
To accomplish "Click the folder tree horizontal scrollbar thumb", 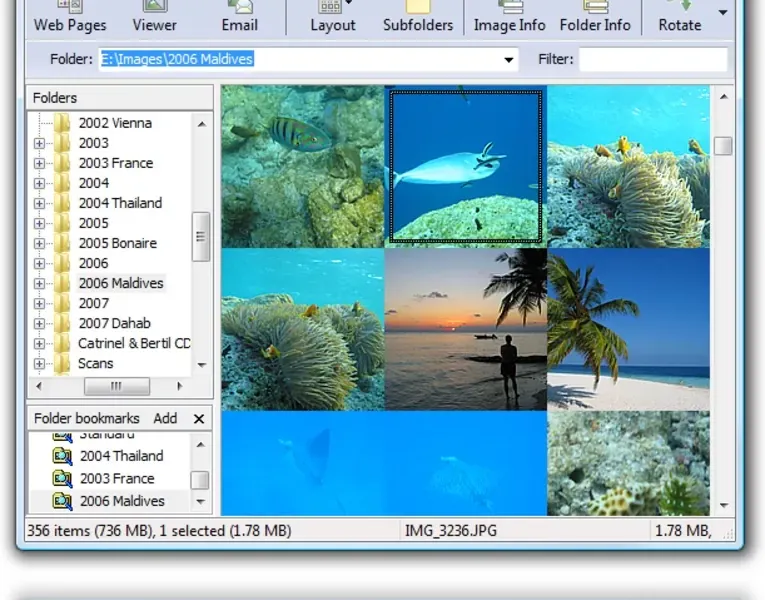I will [x=116, y=386].
